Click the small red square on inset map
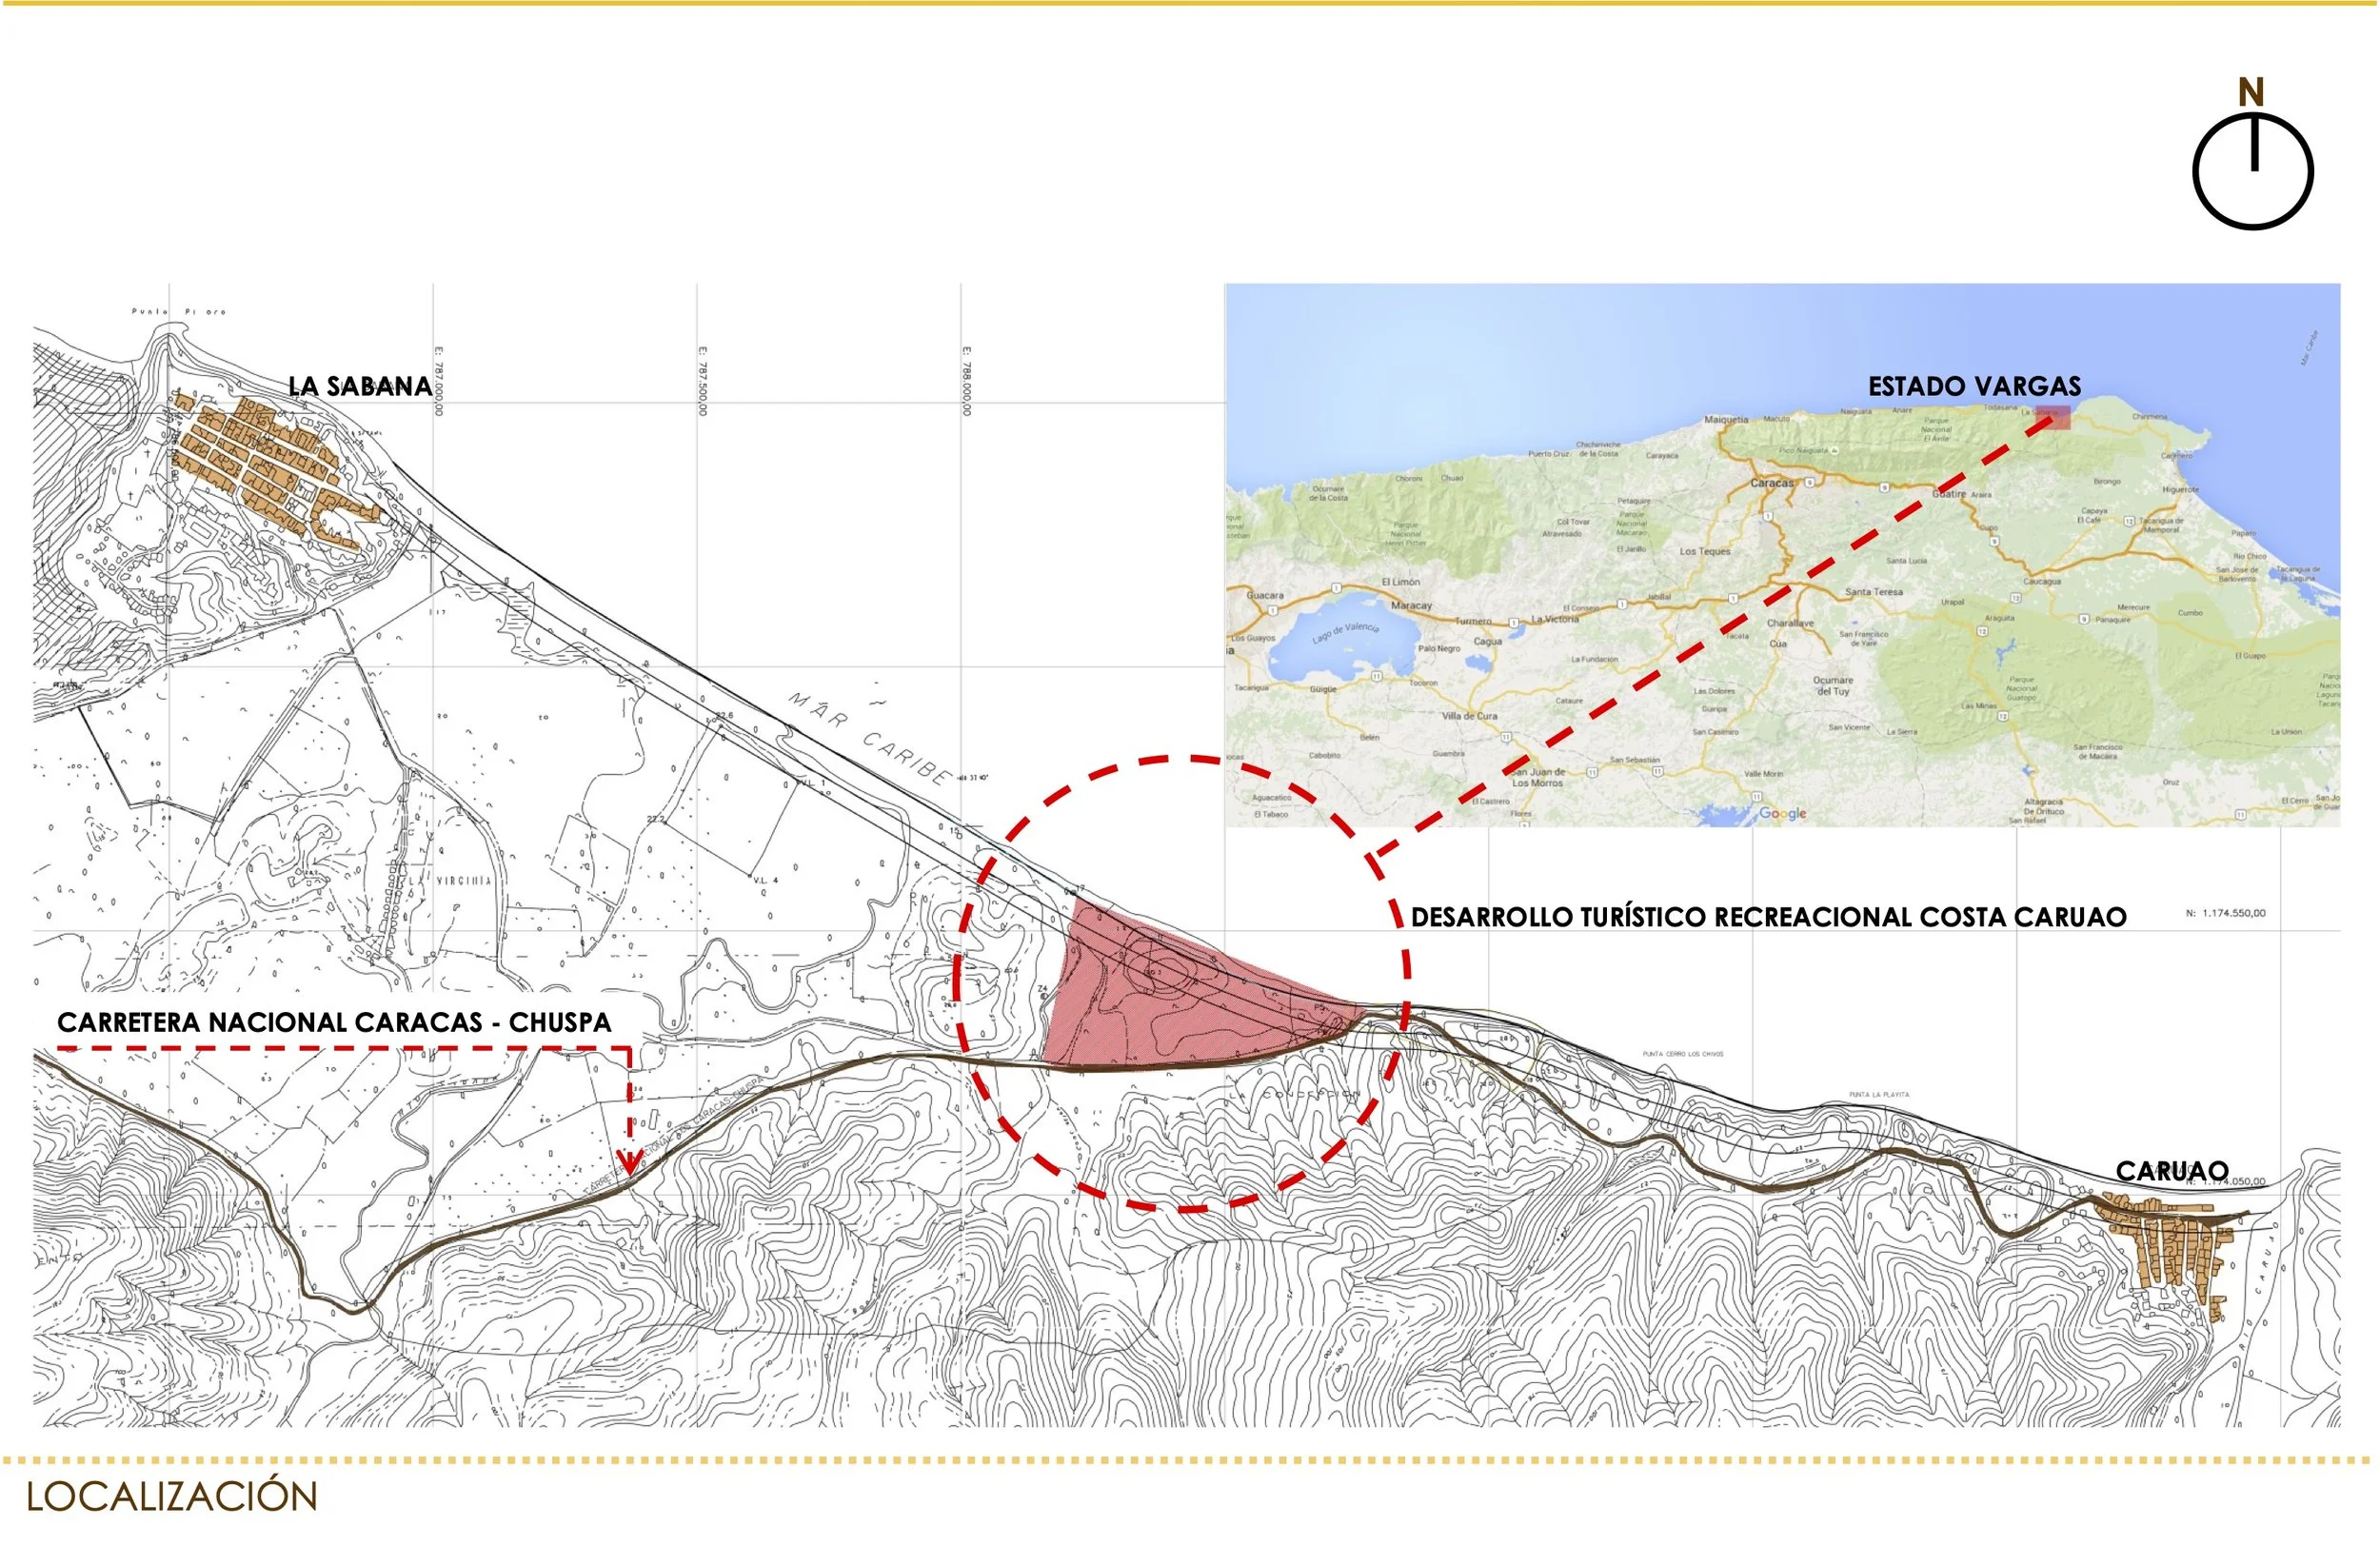The height and width of the screenshot is (1546, 2380). pos(2055,418)
